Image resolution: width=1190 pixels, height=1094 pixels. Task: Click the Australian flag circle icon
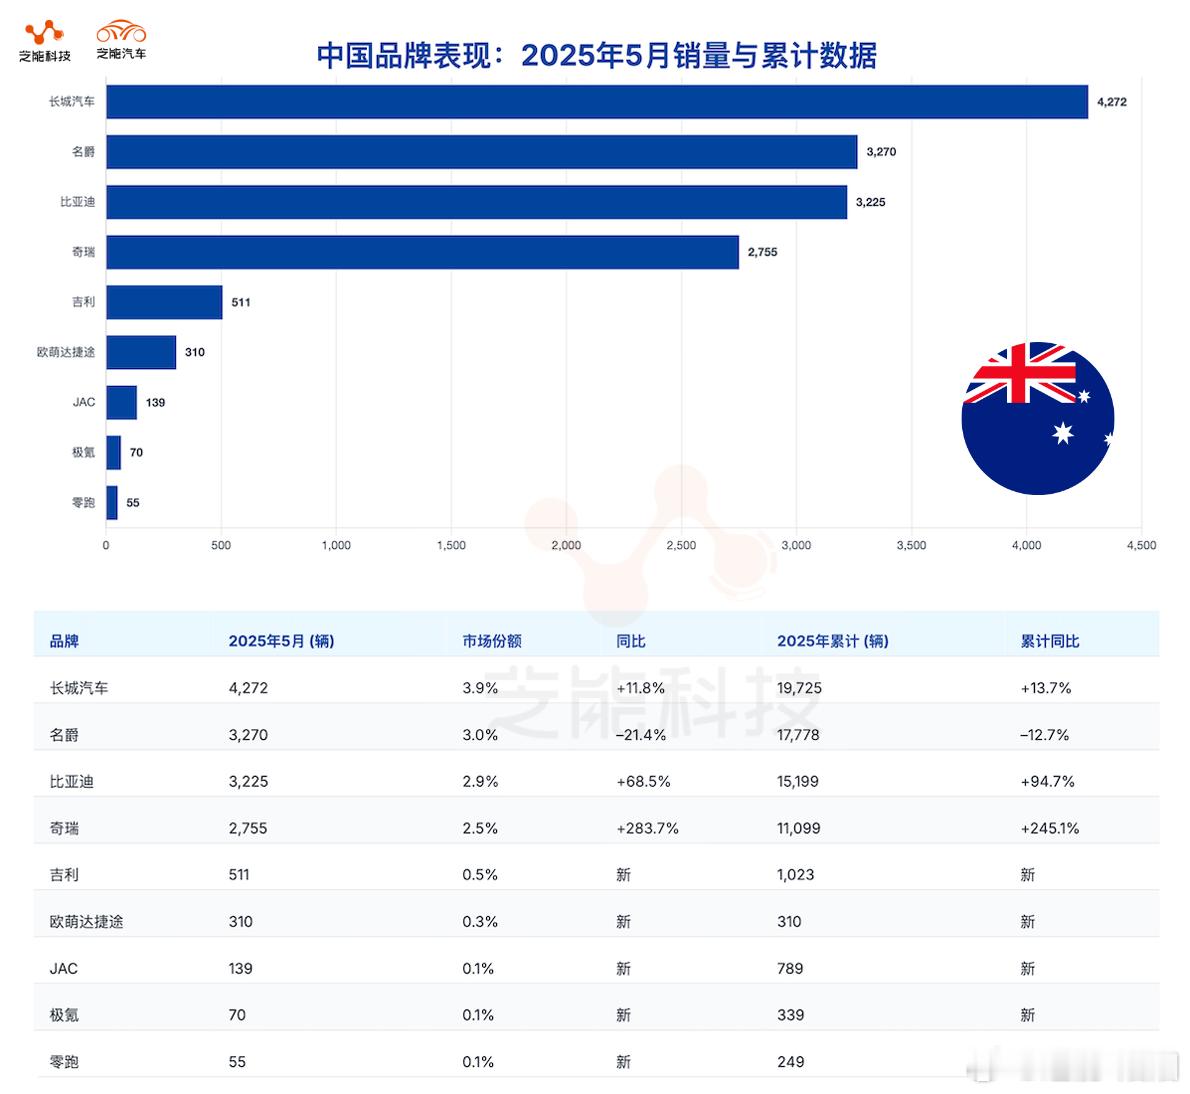pyautogui.click(x=1037, y=418)
